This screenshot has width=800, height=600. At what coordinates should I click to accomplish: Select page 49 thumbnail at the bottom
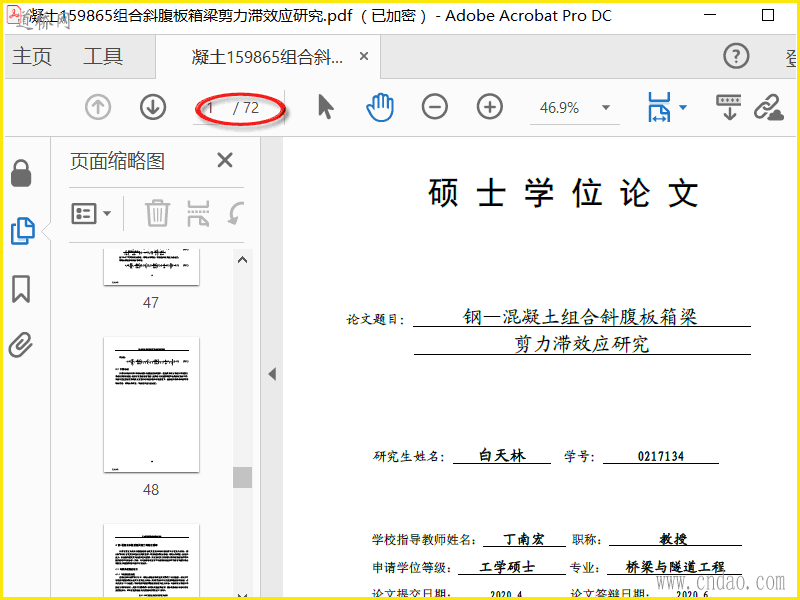pos(152,560)
